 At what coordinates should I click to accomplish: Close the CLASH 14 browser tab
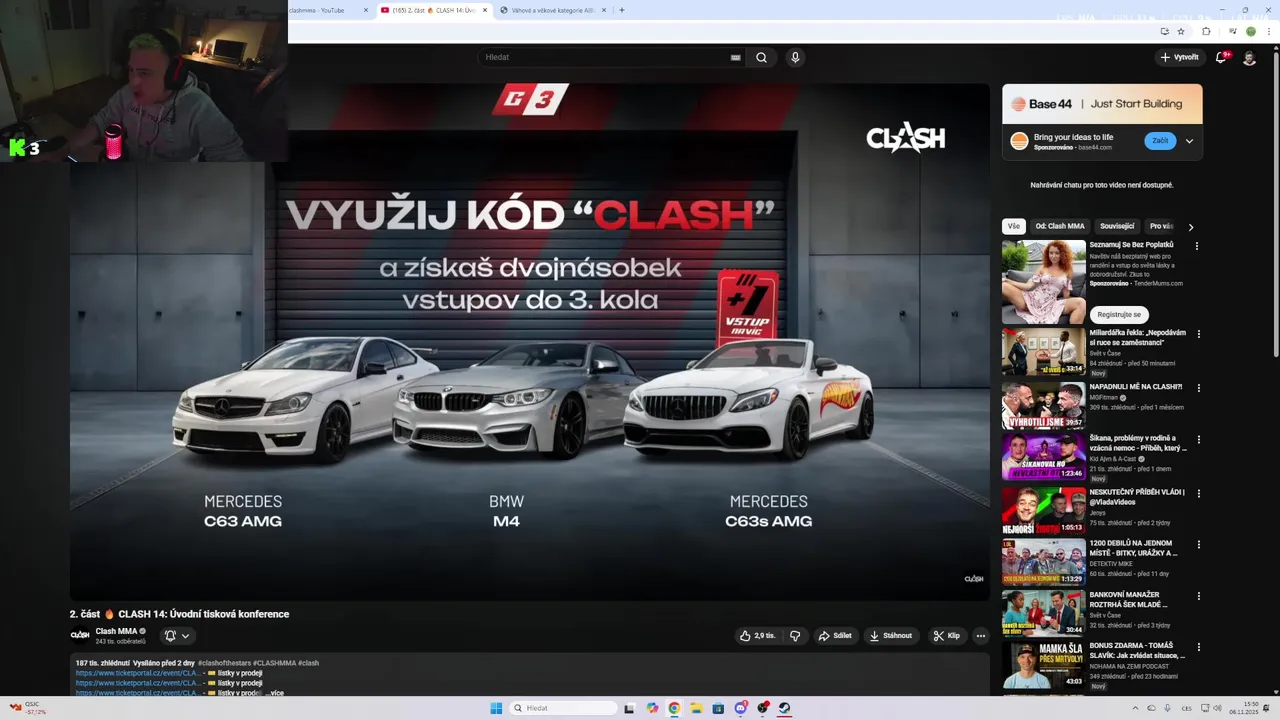click(x=486, y=10)
